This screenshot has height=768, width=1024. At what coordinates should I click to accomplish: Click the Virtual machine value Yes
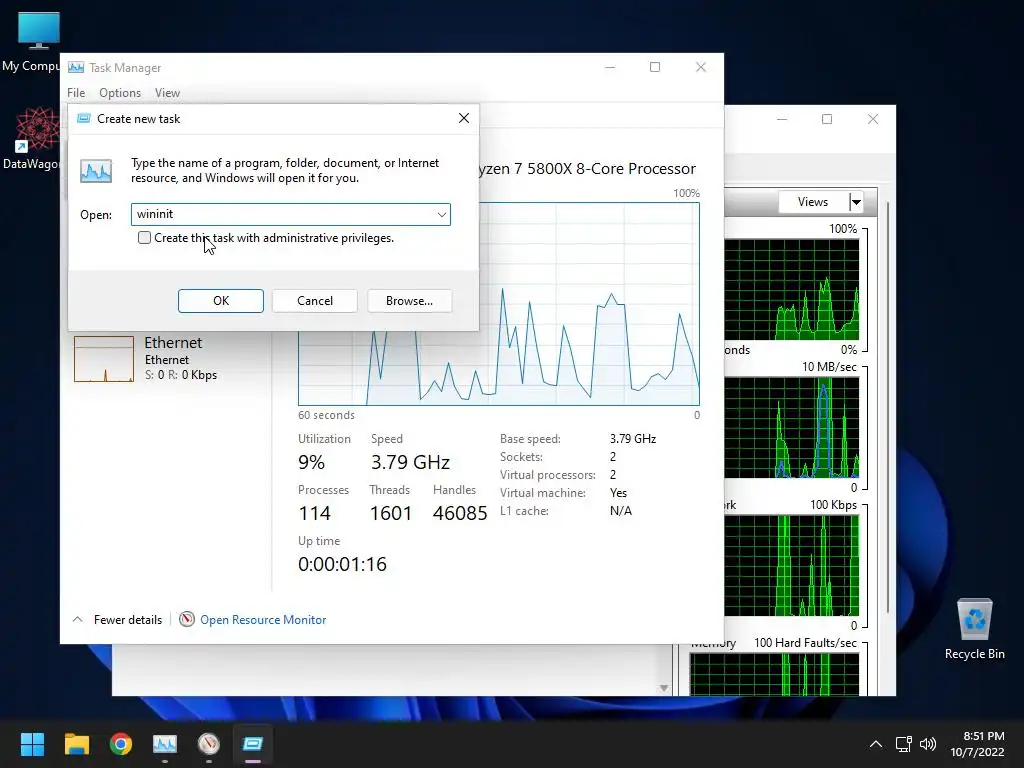pyautogui.click(x=618, y=493)
